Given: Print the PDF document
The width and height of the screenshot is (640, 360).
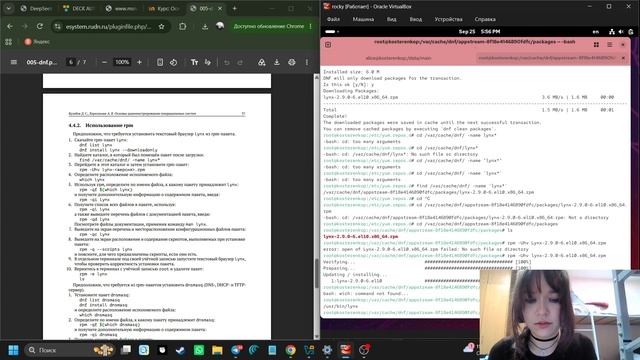Looking at the screenshot, I should (x=291, y=62).
